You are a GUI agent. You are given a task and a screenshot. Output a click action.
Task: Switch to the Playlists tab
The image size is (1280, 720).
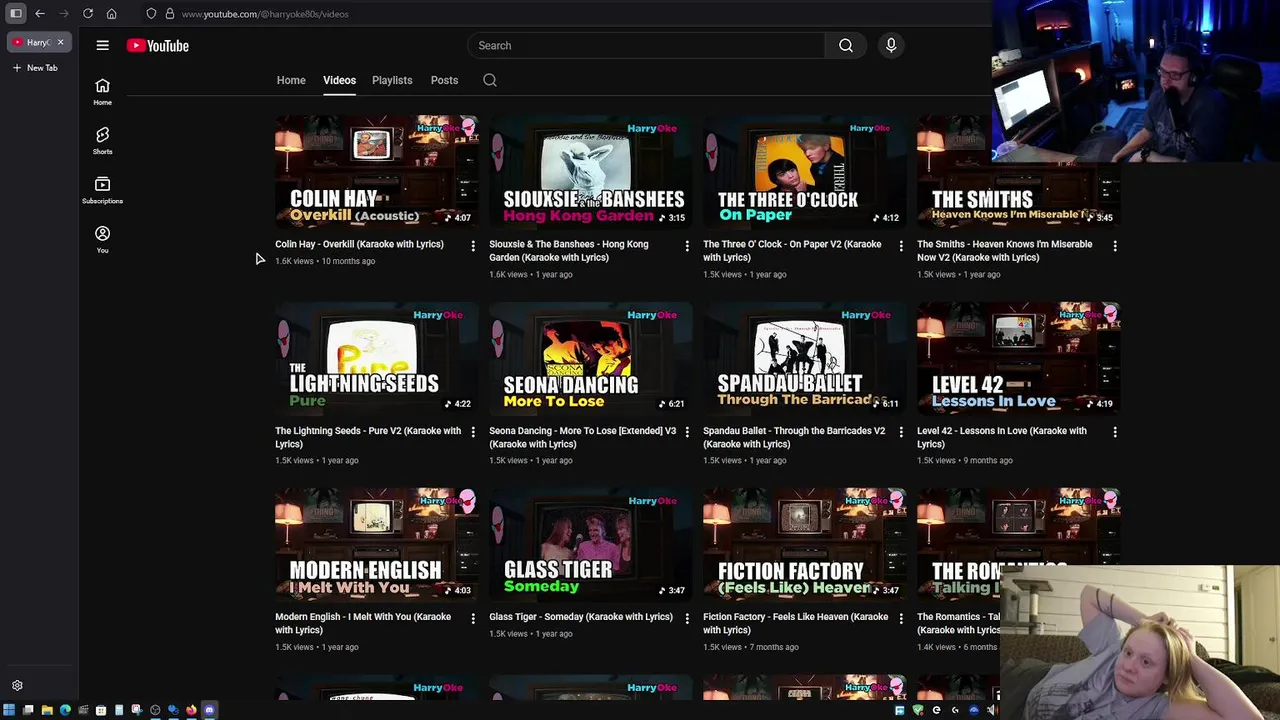[x=392, y=80]
